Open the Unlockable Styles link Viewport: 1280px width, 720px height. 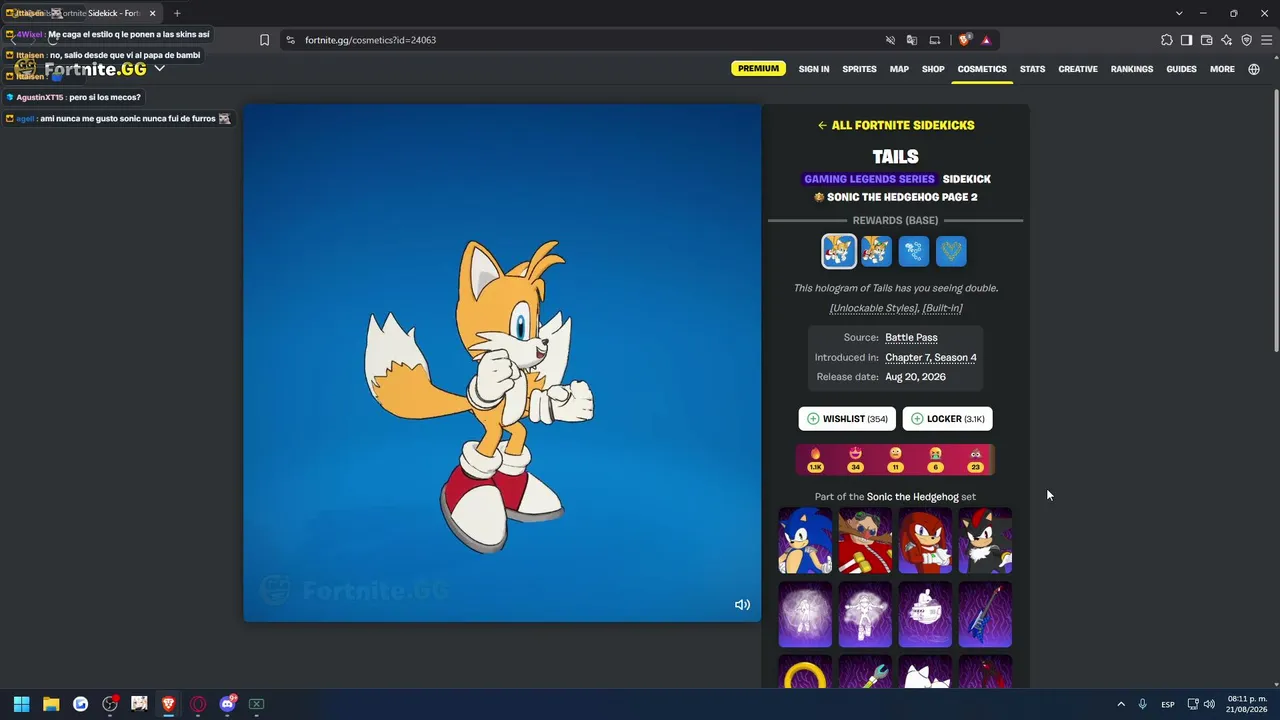coord(873,308)
